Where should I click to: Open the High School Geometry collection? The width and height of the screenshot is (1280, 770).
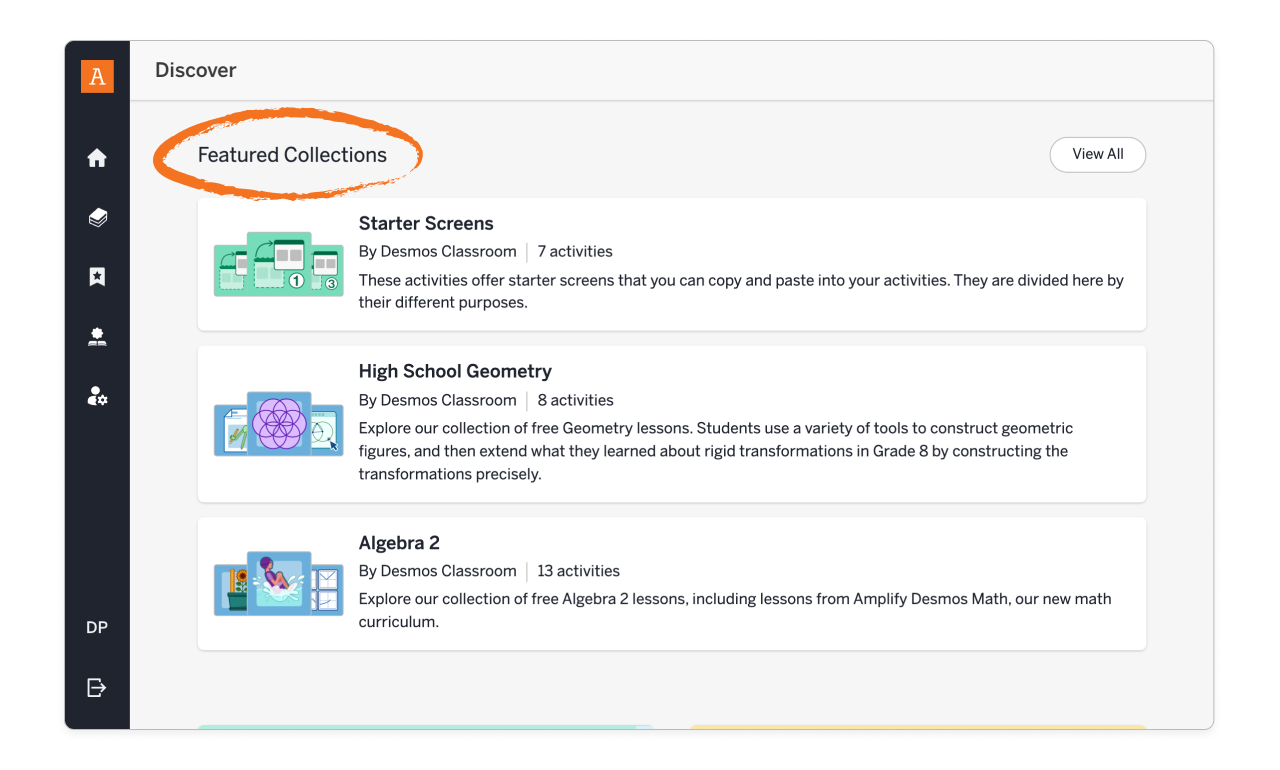[455, 371]
